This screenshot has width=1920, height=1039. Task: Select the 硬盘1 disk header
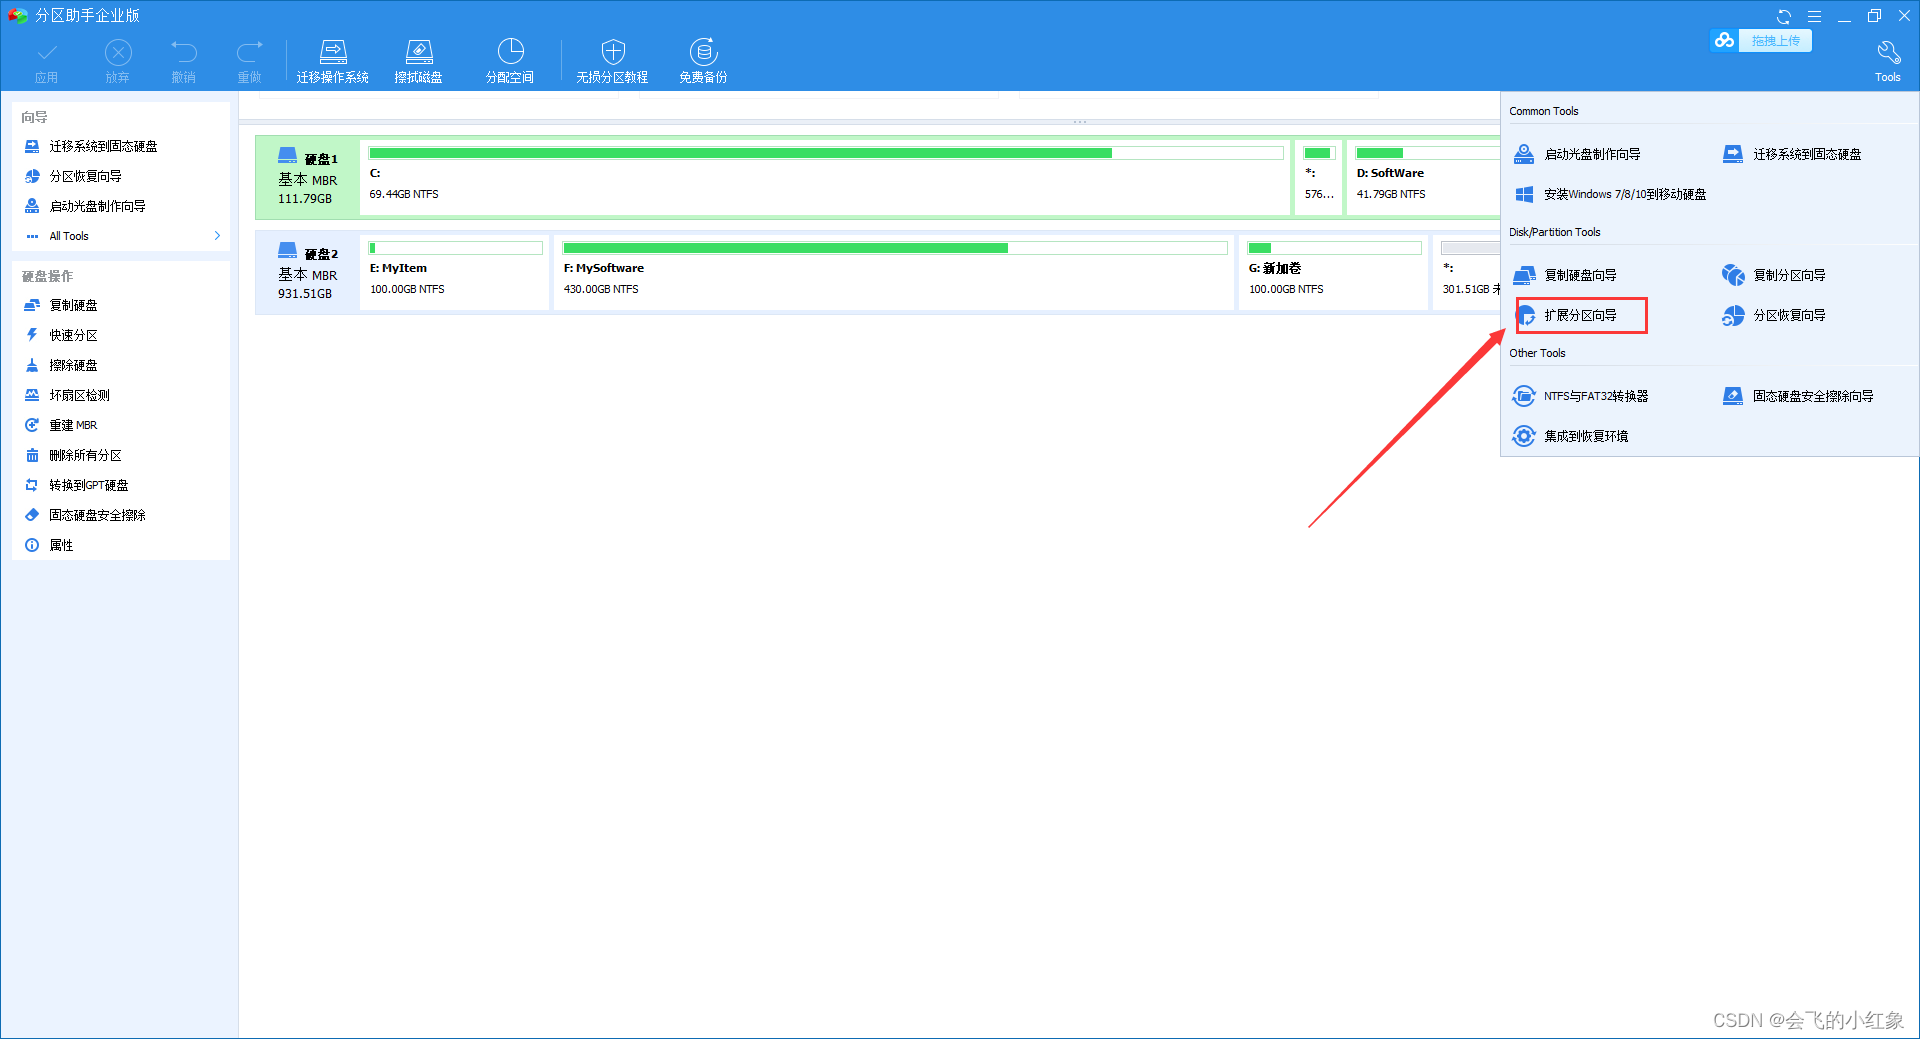point(307,178)
